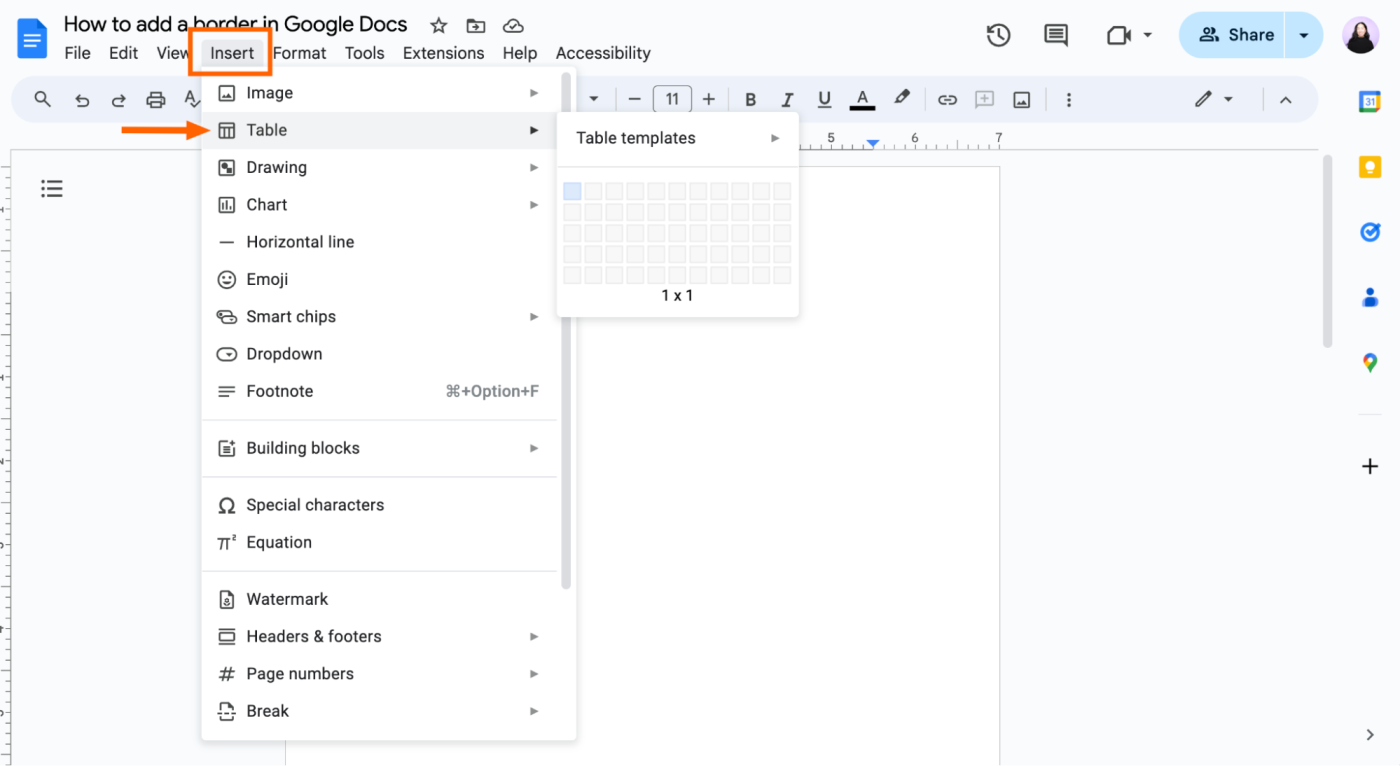Choose Horizontal line from Insert menu

pos(379,242)
